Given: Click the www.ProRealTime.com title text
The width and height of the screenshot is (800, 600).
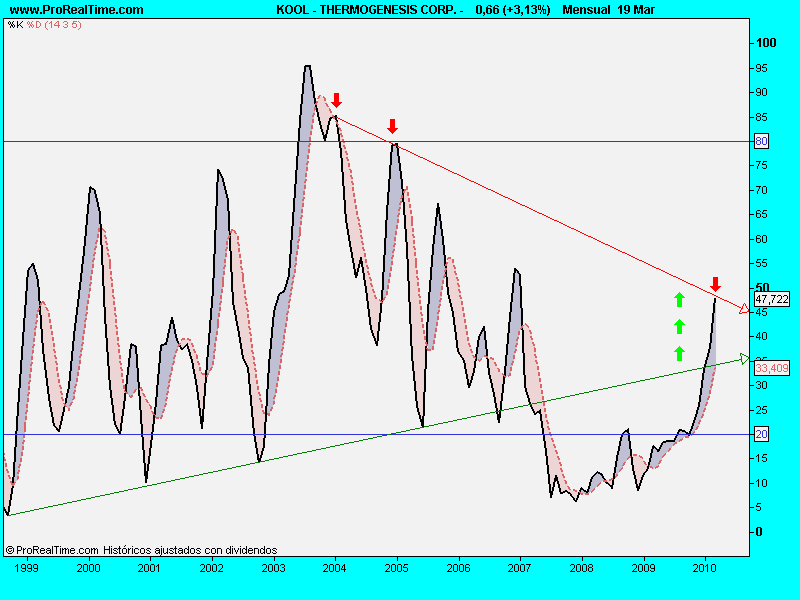Looking at the screenshot, I should point(77,10).
